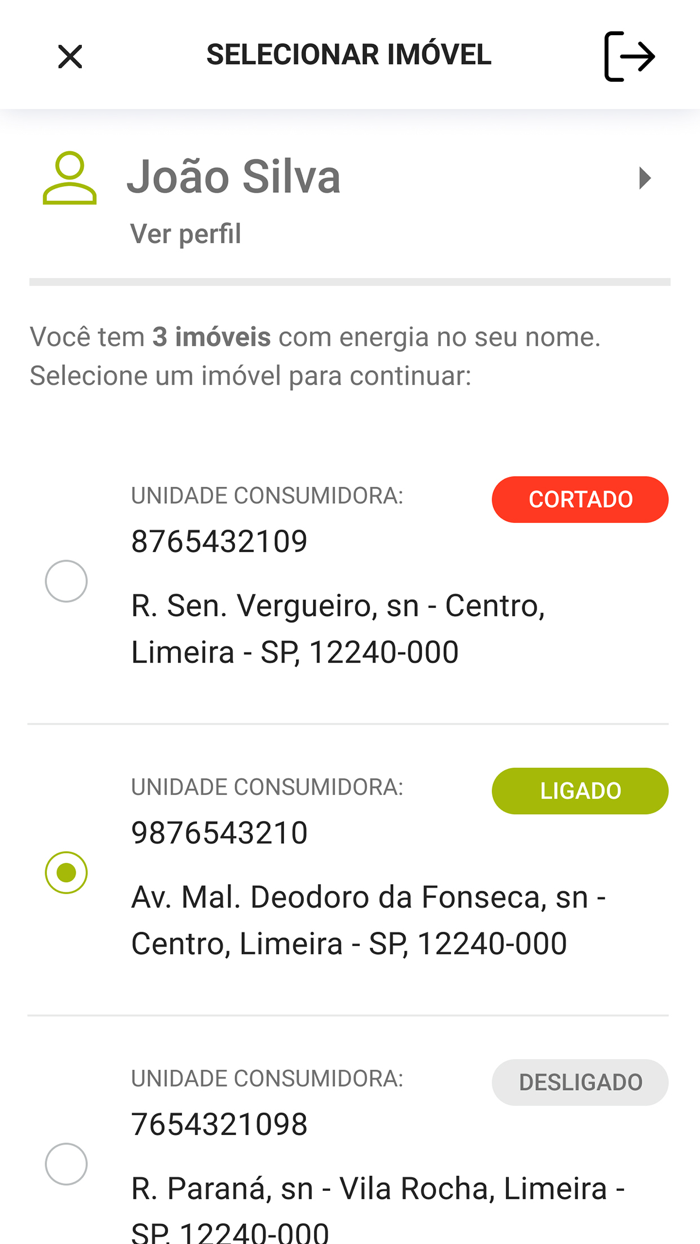Image resolution: width=700 pixels, height=1244 pixels.
Task: Tap the unit number 9876543210
Action: coord(219,832)
